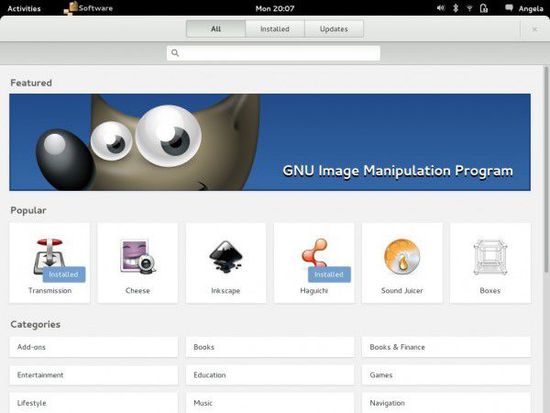Click the Wi-Fi network icon
The image size is (550, 413).
point(469,8)
